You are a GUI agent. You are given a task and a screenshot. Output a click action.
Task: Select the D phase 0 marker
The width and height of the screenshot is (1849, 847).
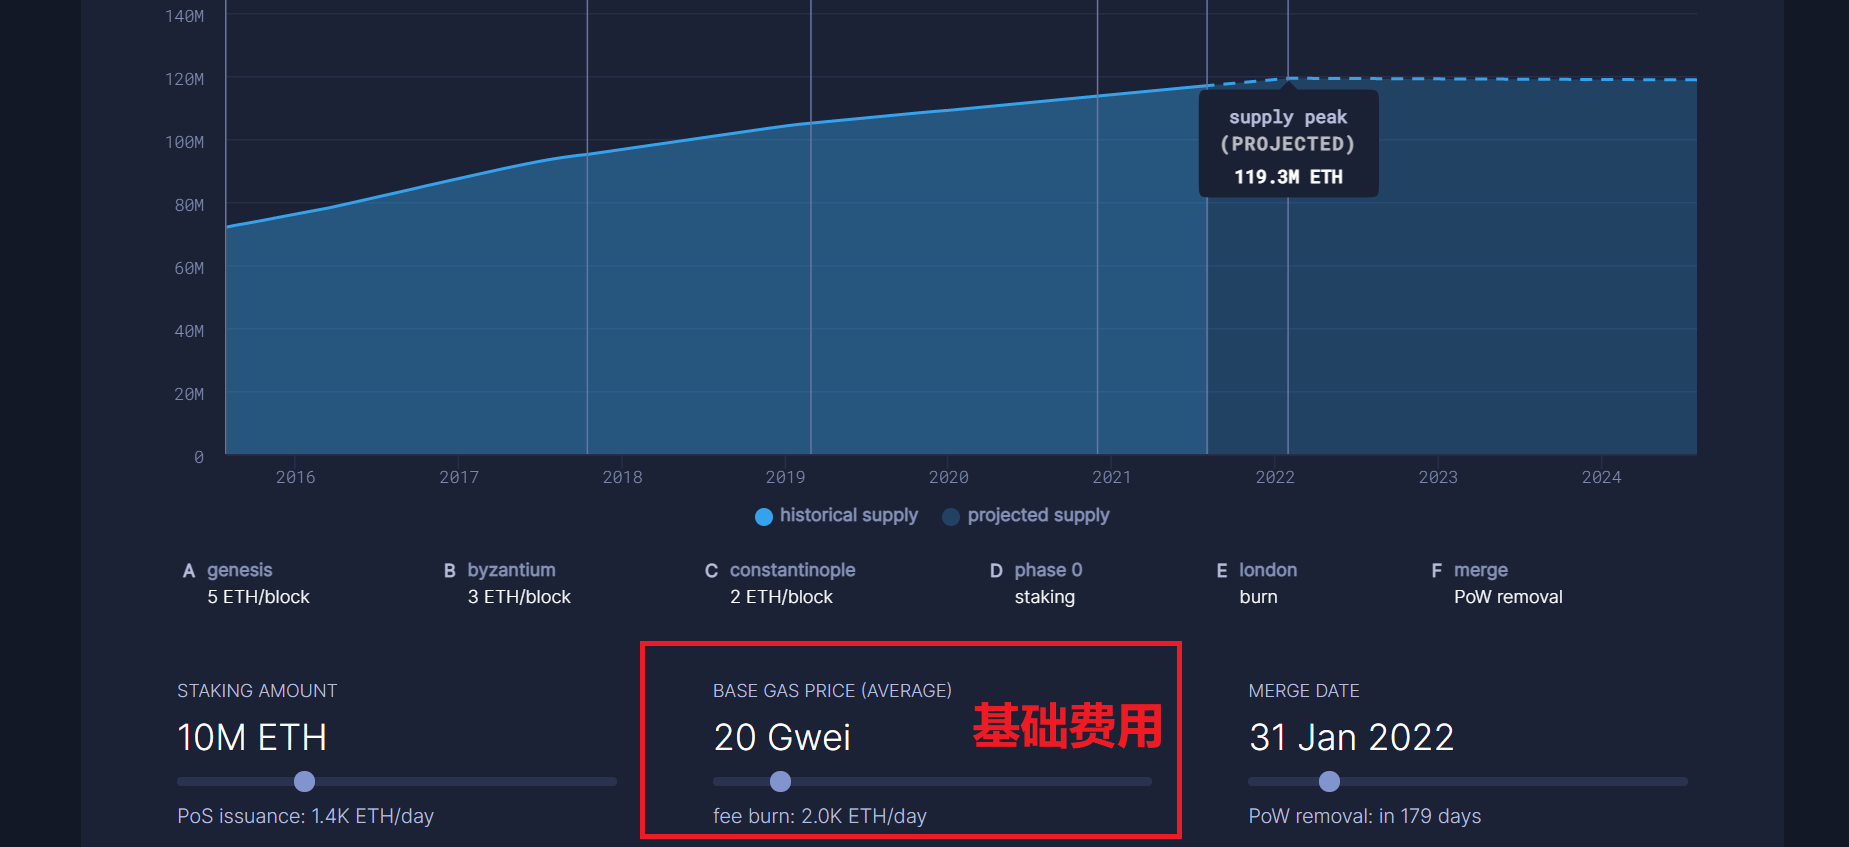(1036, 583)
